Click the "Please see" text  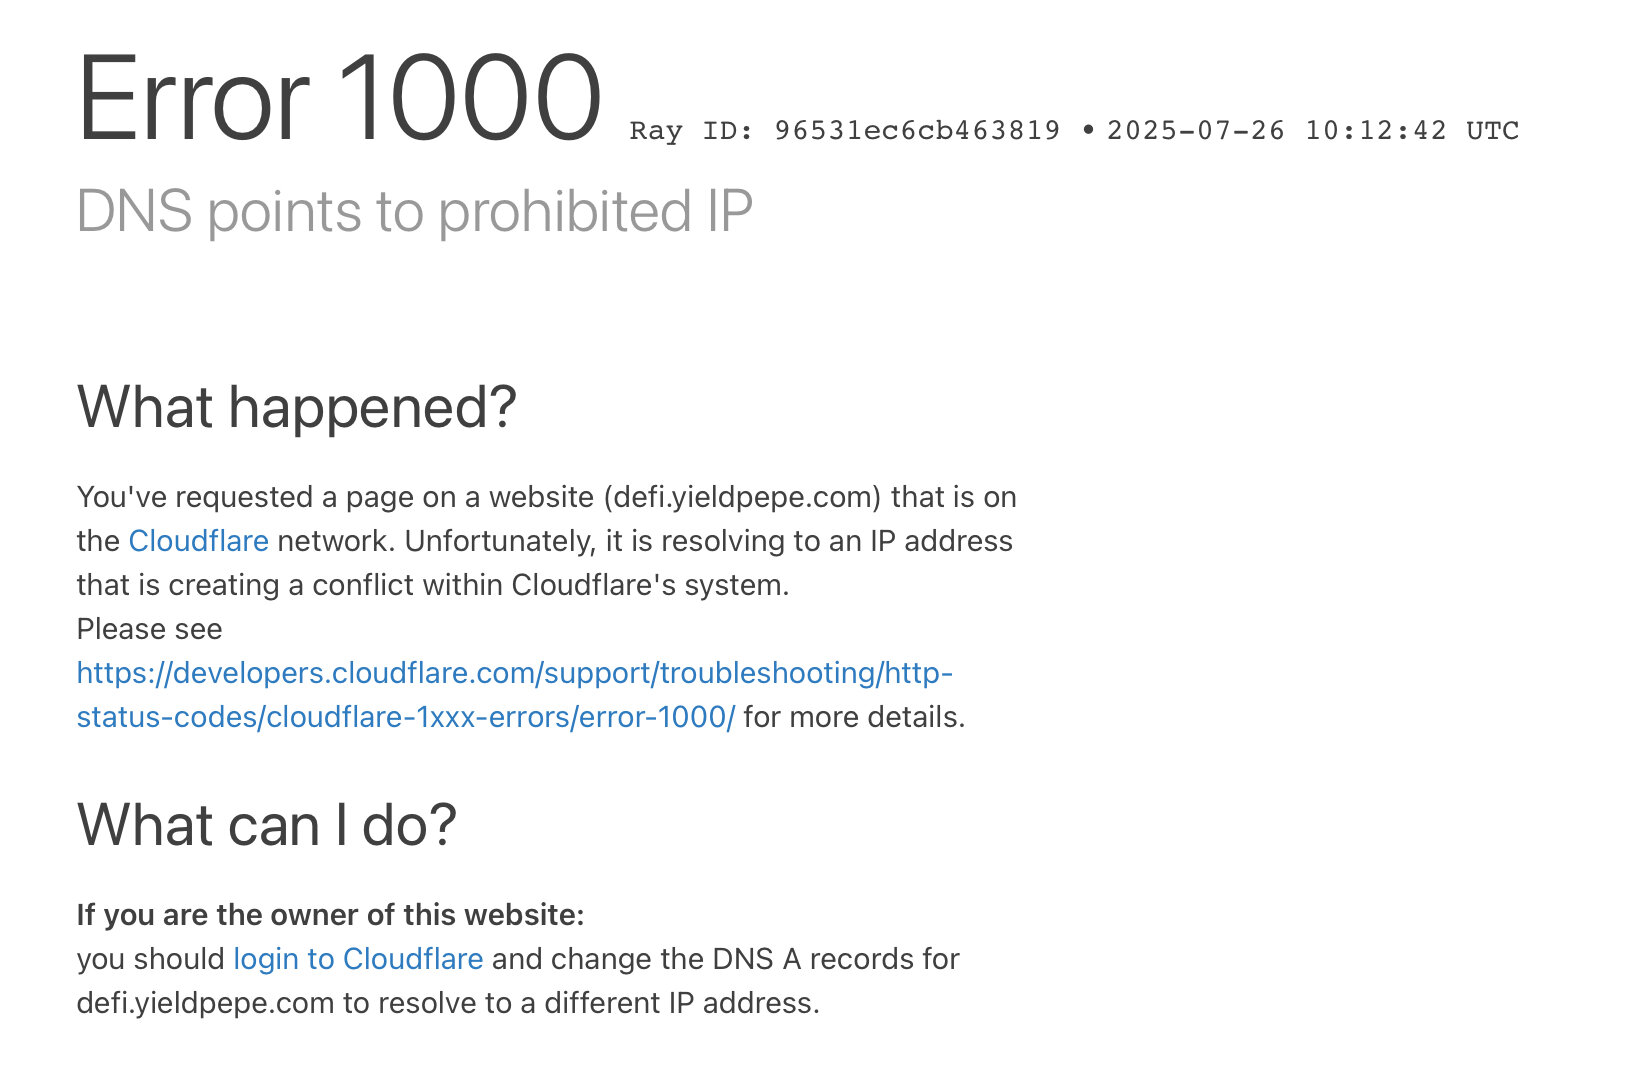pos(150,629)
